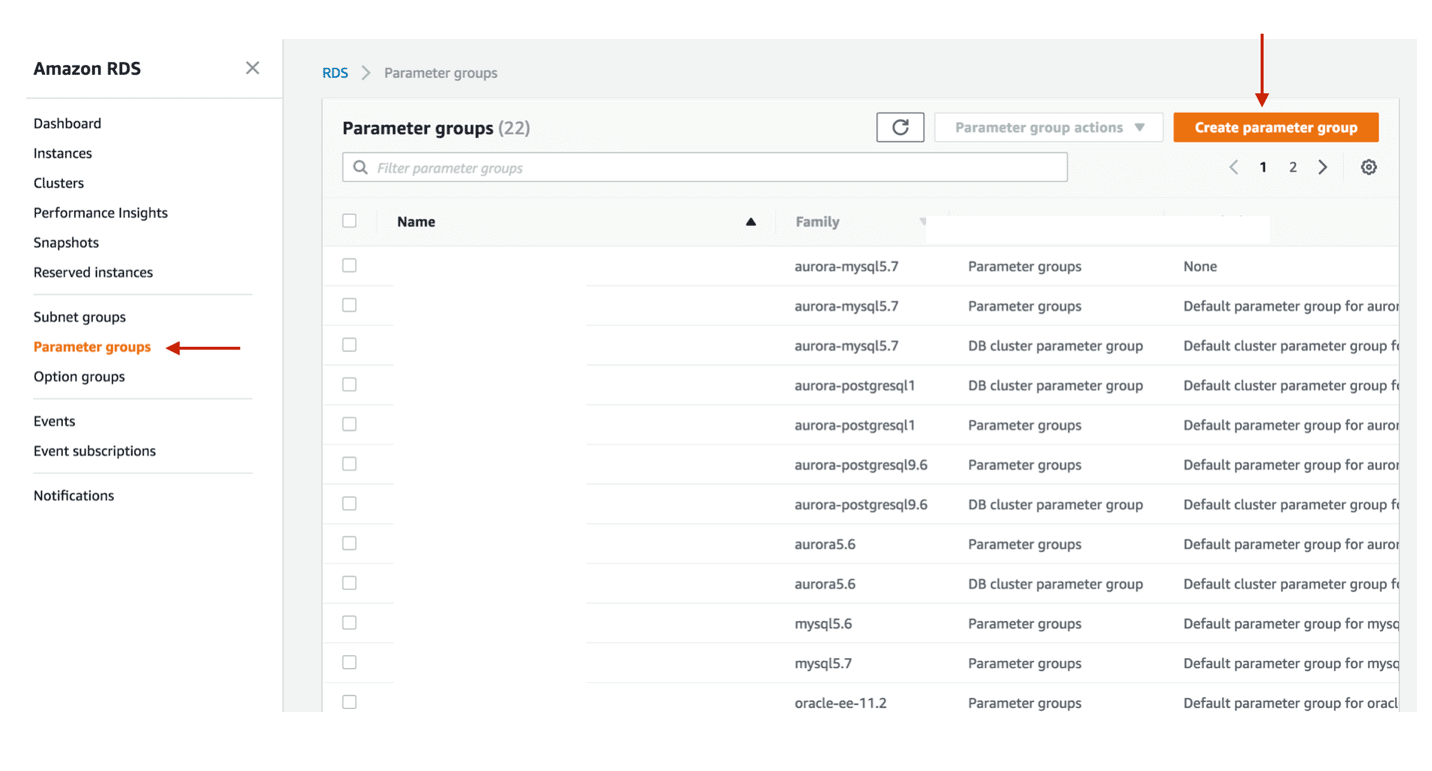Go to next page arrow
Image resolution: width=1432 pixels, height=771 pixels.
[x=1323, y=167]
